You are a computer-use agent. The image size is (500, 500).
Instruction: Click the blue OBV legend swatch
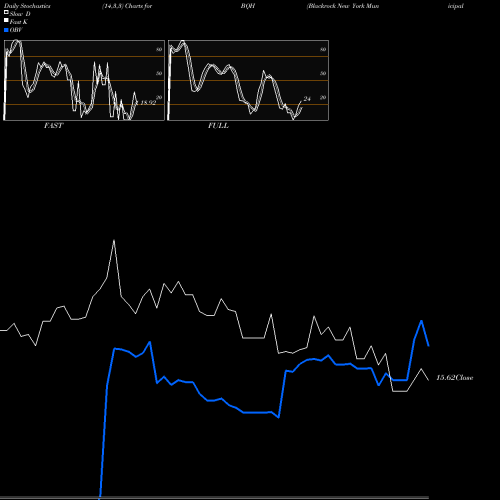point(6,30)
